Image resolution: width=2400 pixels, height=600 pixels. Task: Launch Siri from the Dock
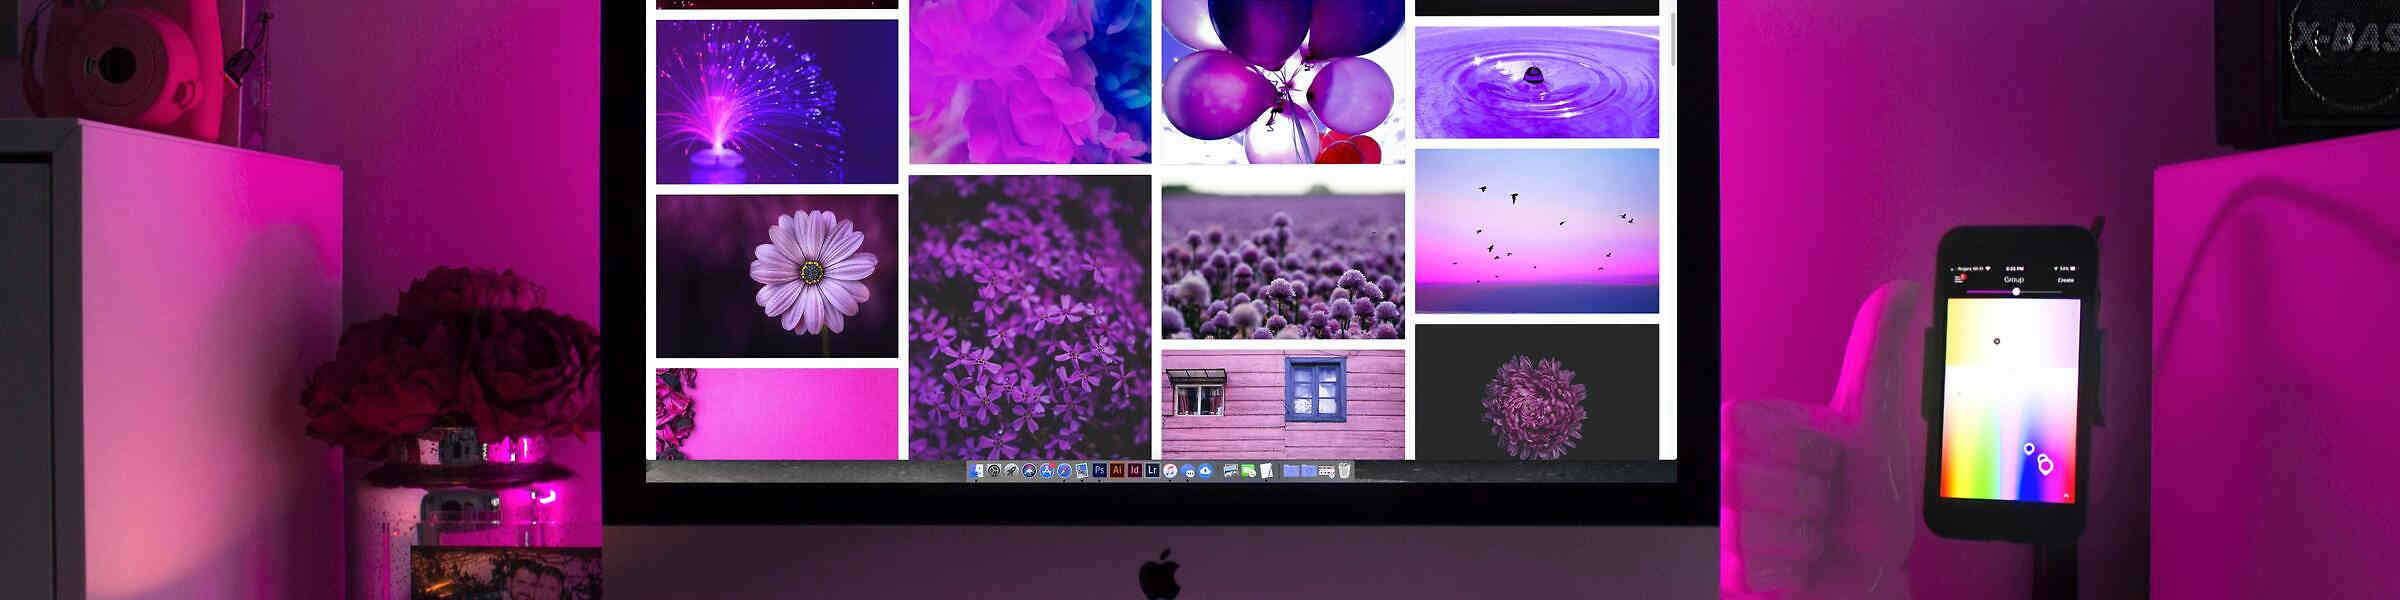[1029, 471]
